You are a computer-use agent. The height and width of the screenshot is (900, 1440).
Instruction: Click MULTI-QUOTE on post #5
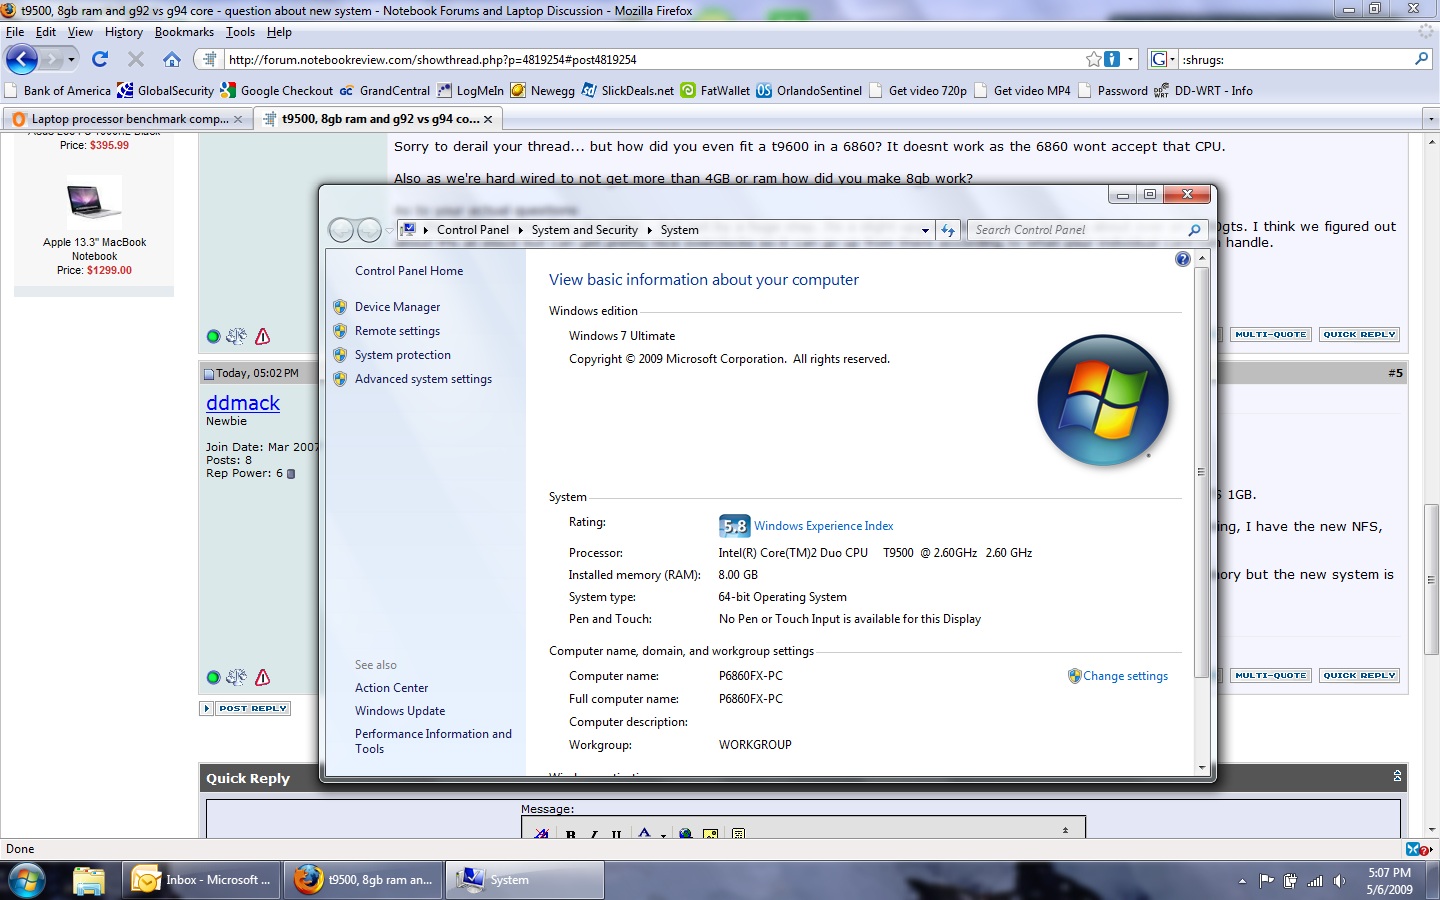pyautogui.click(x=1270, y=676)
